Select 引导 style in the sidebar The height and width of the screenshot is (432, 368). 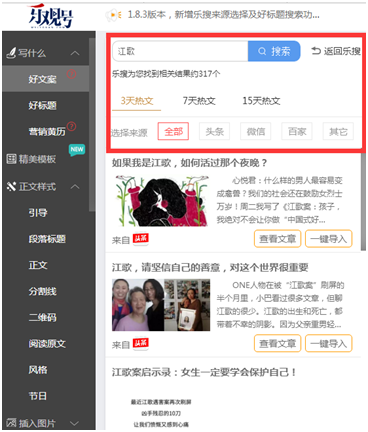[x=38, y=212]
